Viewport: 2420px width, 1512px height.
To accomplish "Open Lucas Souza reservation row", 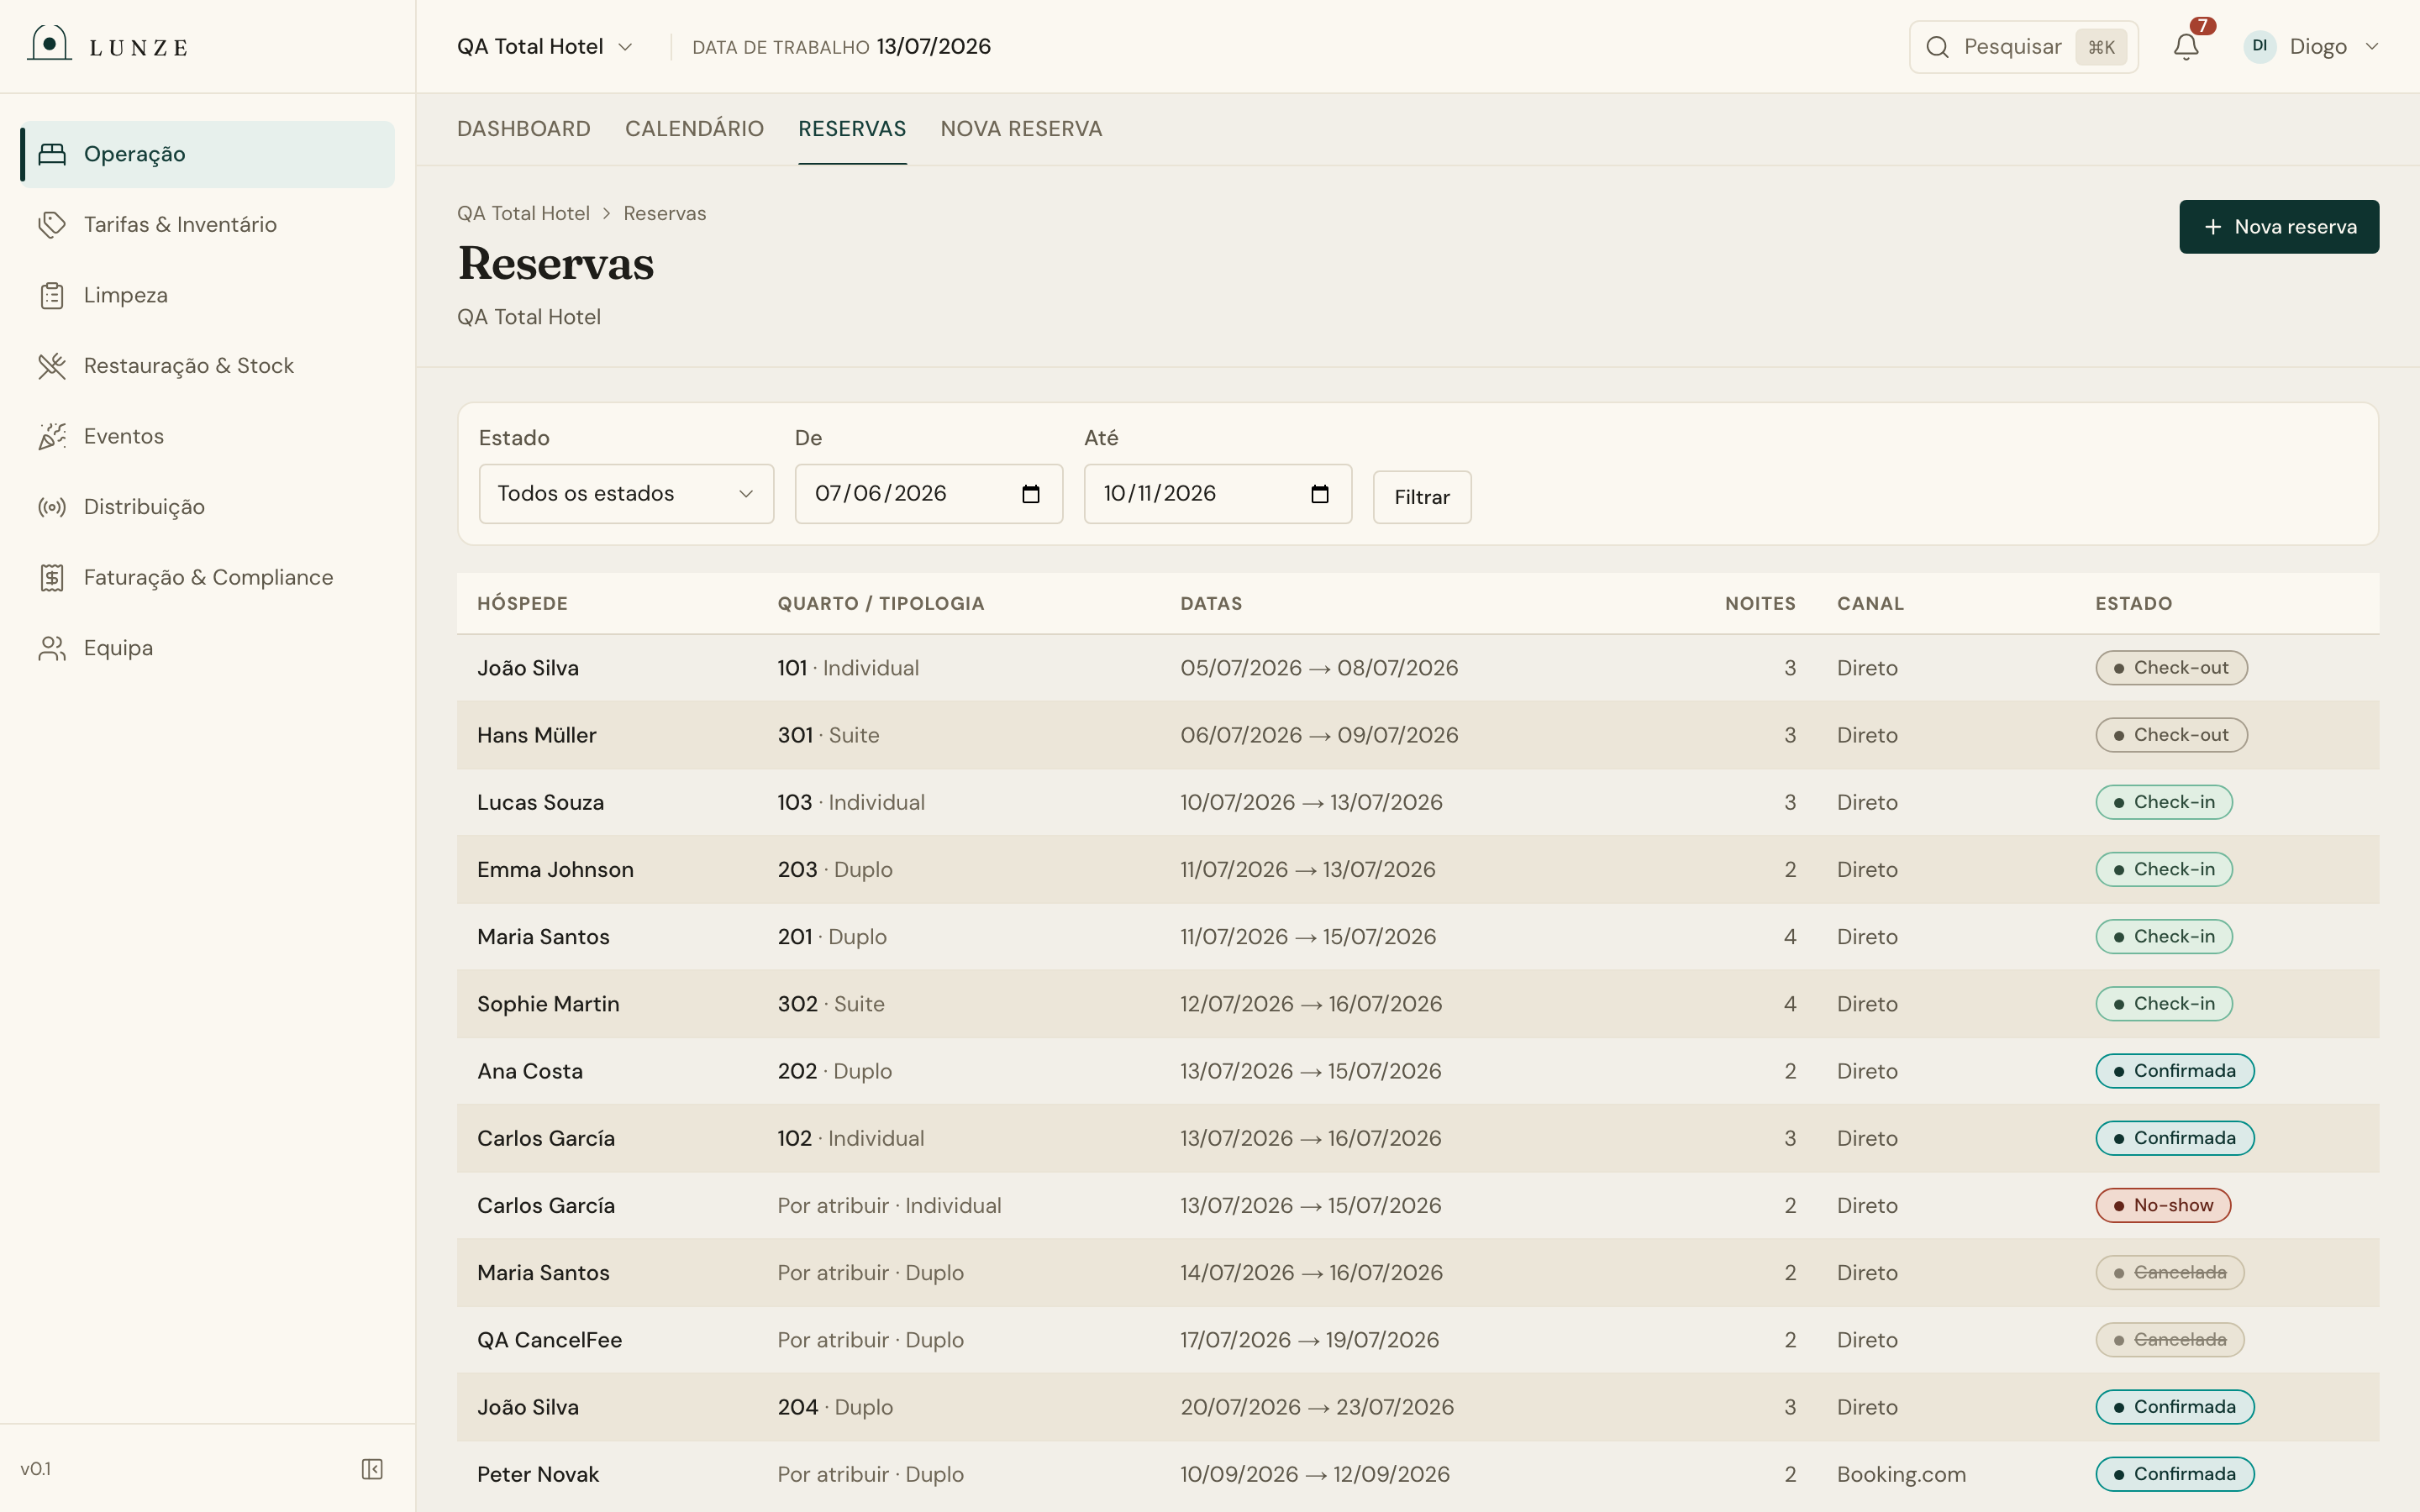I will pos(1417,802).
